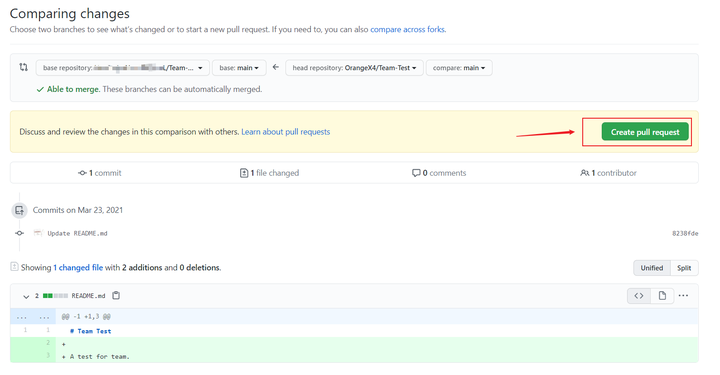720x375 pixels.
Task: Show rich diff with the document icon
Action: click(662, 296)
